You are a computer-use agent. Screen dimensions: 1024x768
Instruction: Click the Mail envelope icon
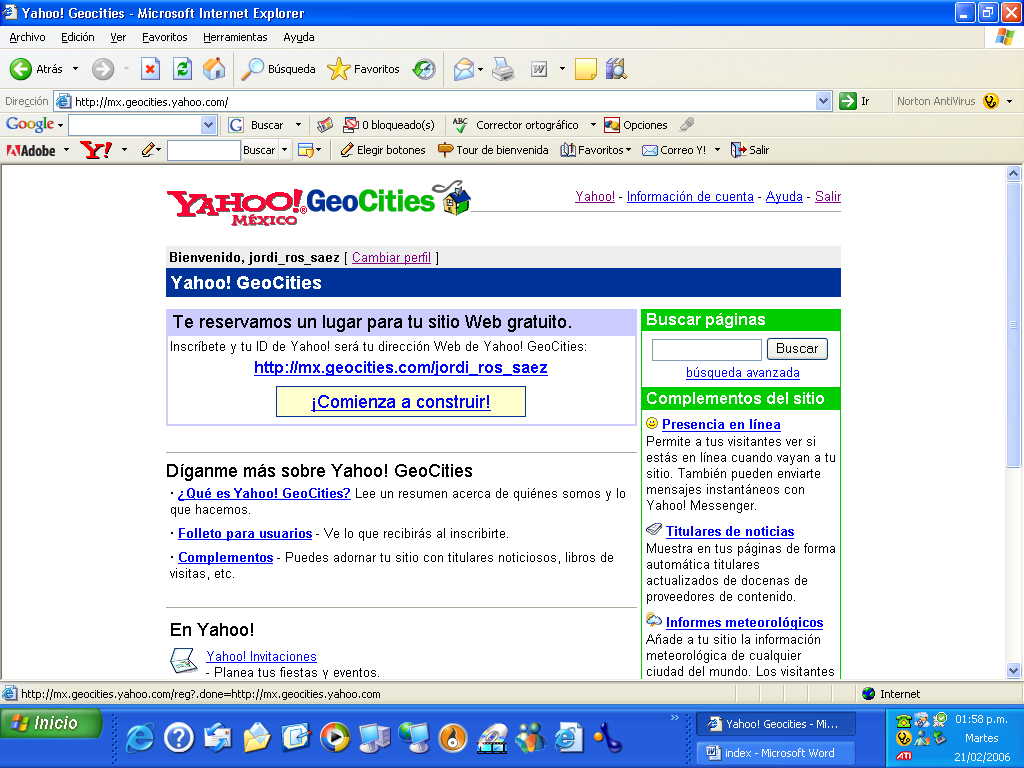pyautogui.click(x=463, y=69)
